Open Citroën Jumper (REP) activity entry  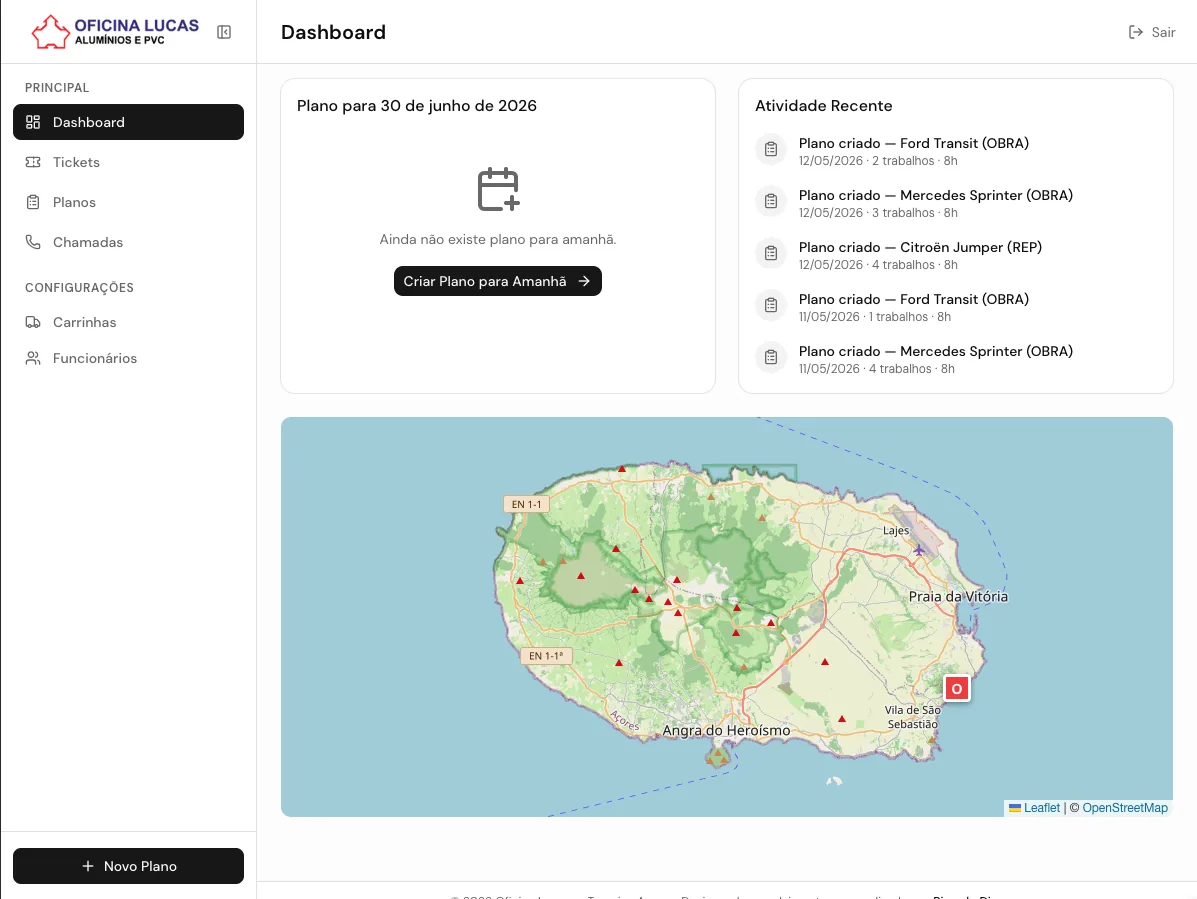coord(956,255)
